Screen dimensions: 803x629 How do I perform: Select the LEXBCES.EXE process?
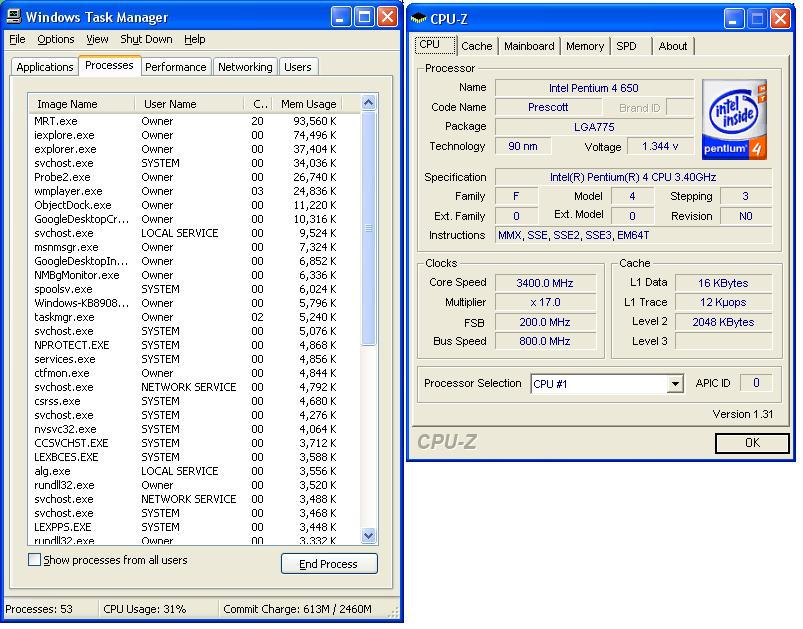pyautogui.click(x=186, y=457)
